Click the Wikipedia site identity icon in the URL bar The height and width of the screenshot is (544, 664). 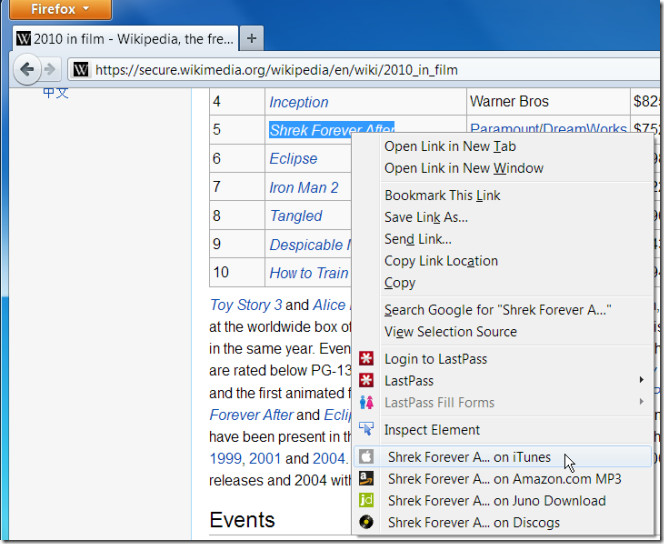(81, 69)
